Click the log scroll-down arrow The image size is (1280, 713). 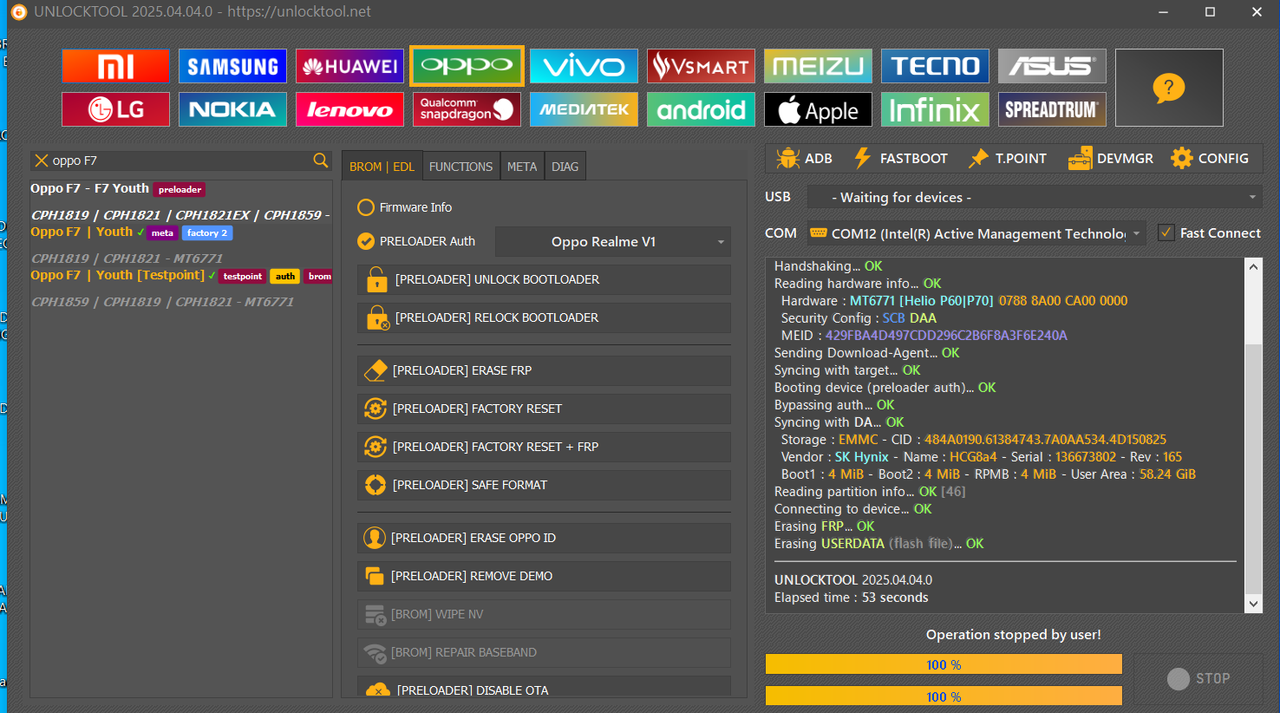click(1253, 603)
